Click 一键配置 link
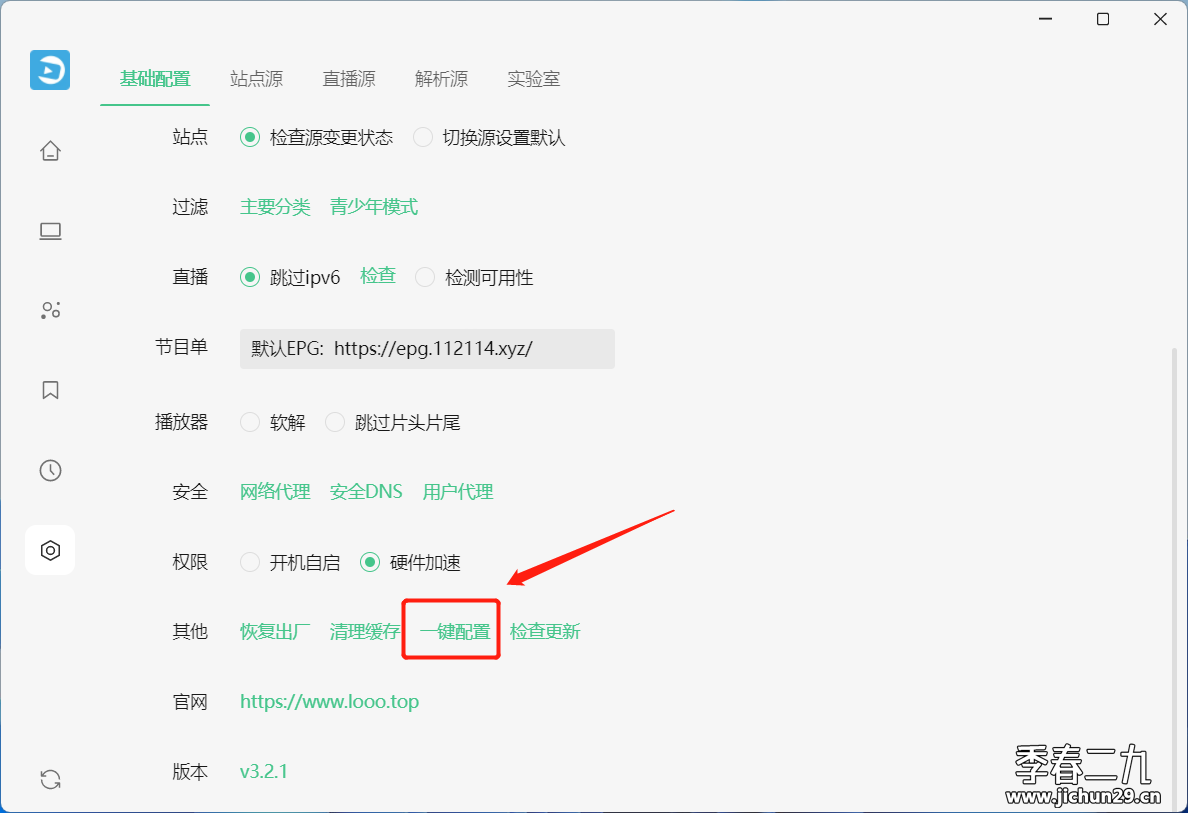The image size is (1188, 813). pos(455,631)
